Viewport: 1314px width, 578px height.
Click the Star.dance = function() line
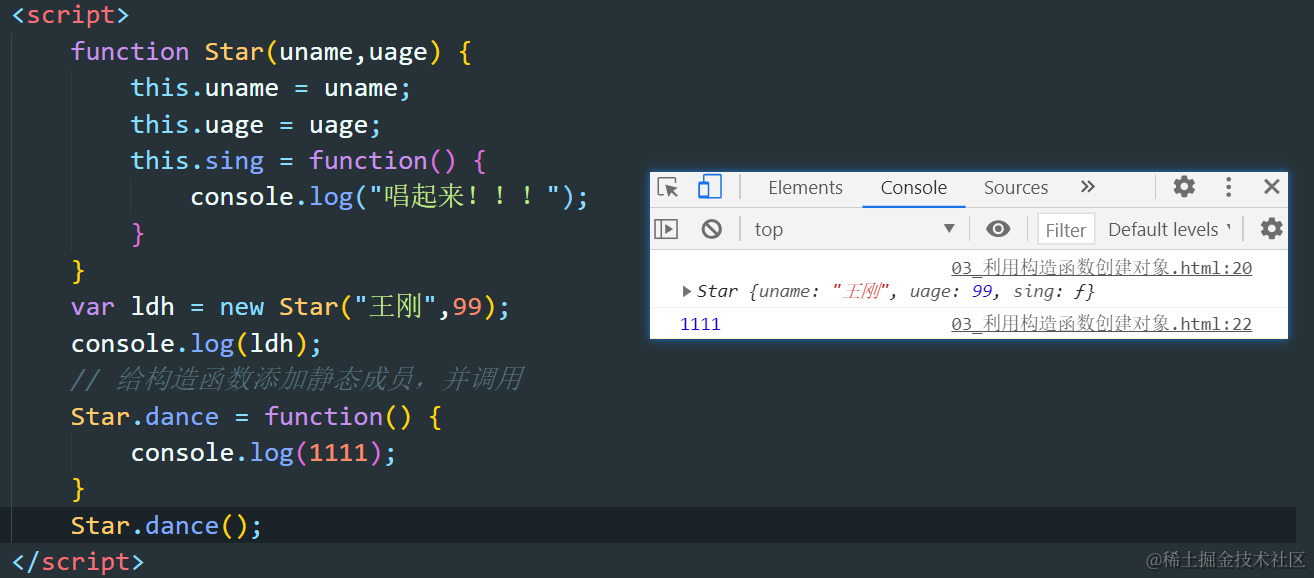click(x=256, y=416)
